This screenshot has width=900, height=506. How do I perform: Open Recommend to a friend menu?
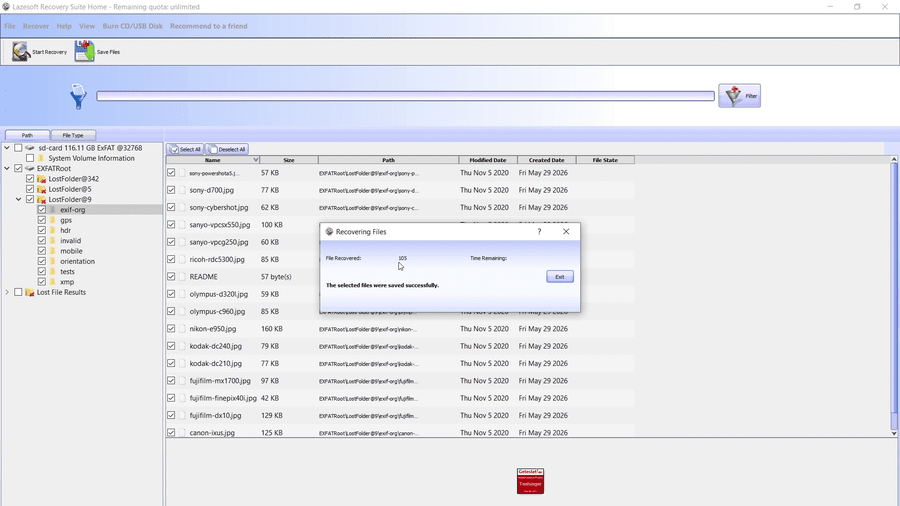click(208, 26)
